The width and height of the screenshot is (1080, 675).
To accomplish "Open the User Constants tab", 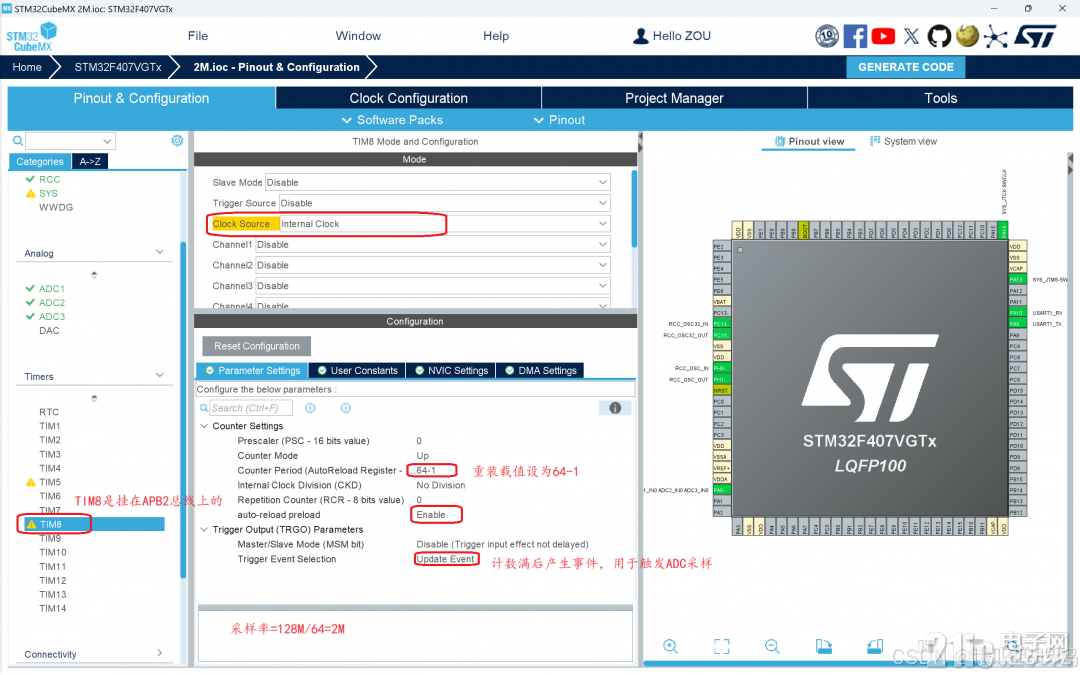I will point(357,371).
